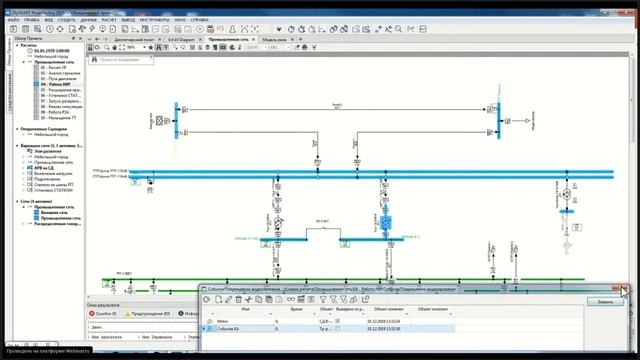The image size is (640, 360).
Task: Select study case 04 - Работа АВР
Action: point(55,84)
